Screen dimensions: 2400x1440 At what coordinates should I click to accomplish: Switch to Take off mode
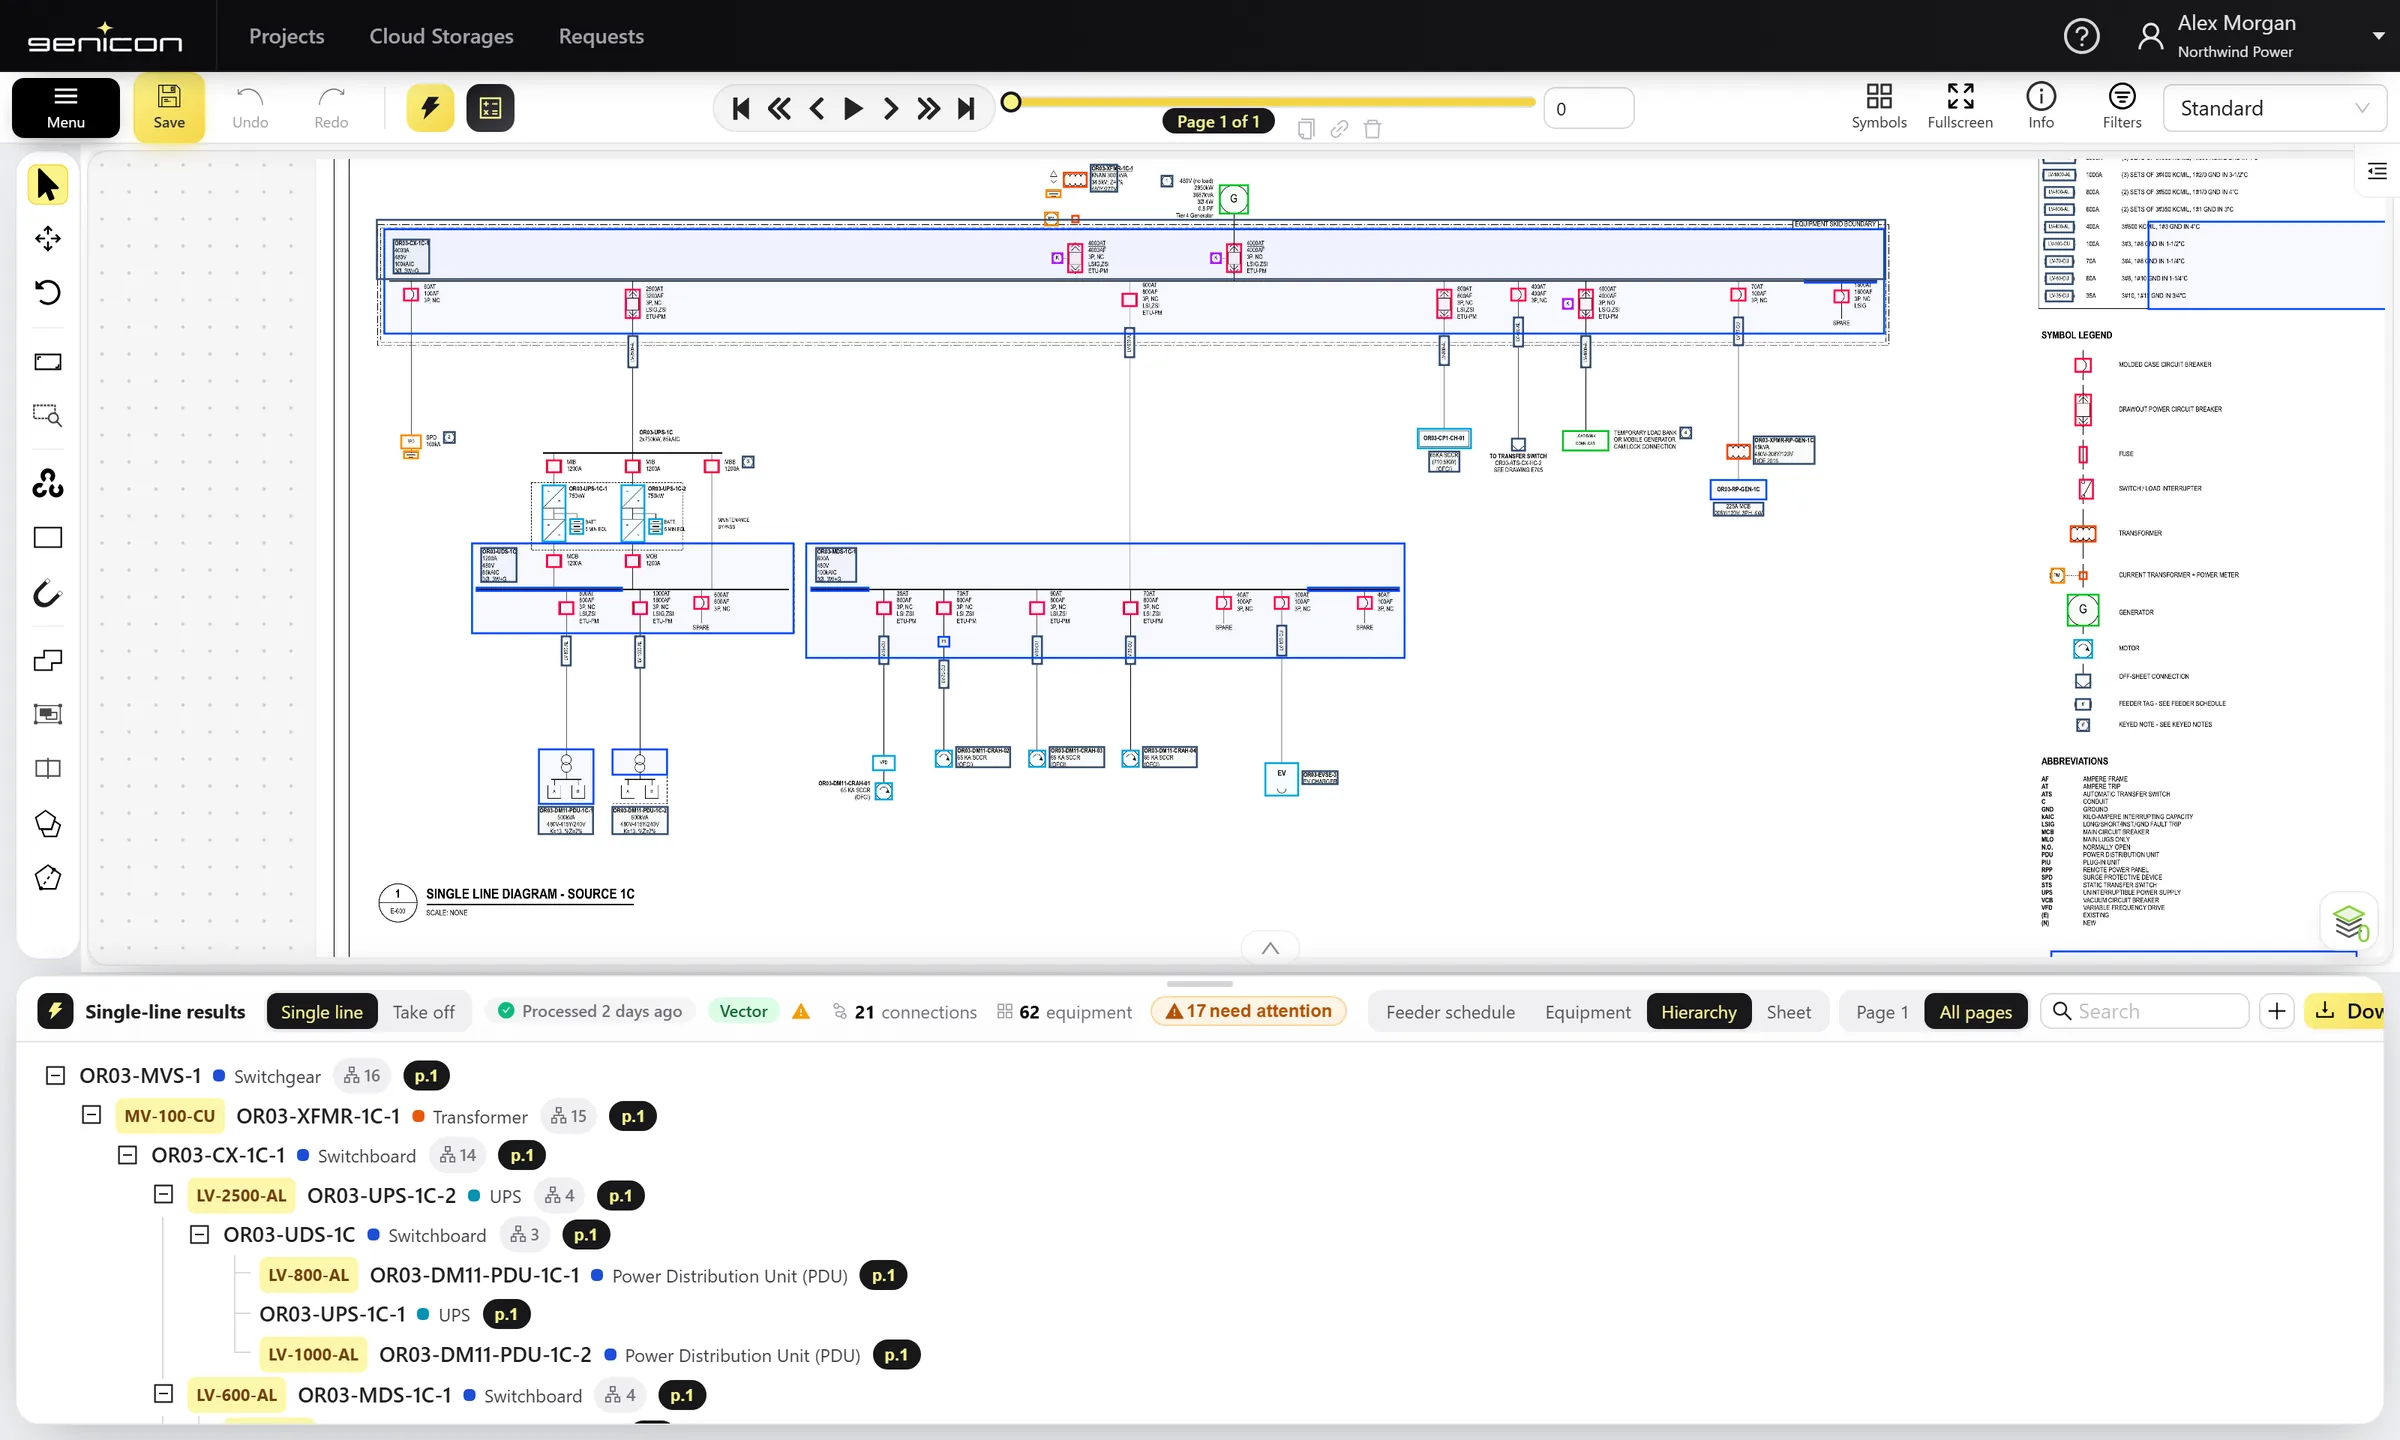[424, 1011]
